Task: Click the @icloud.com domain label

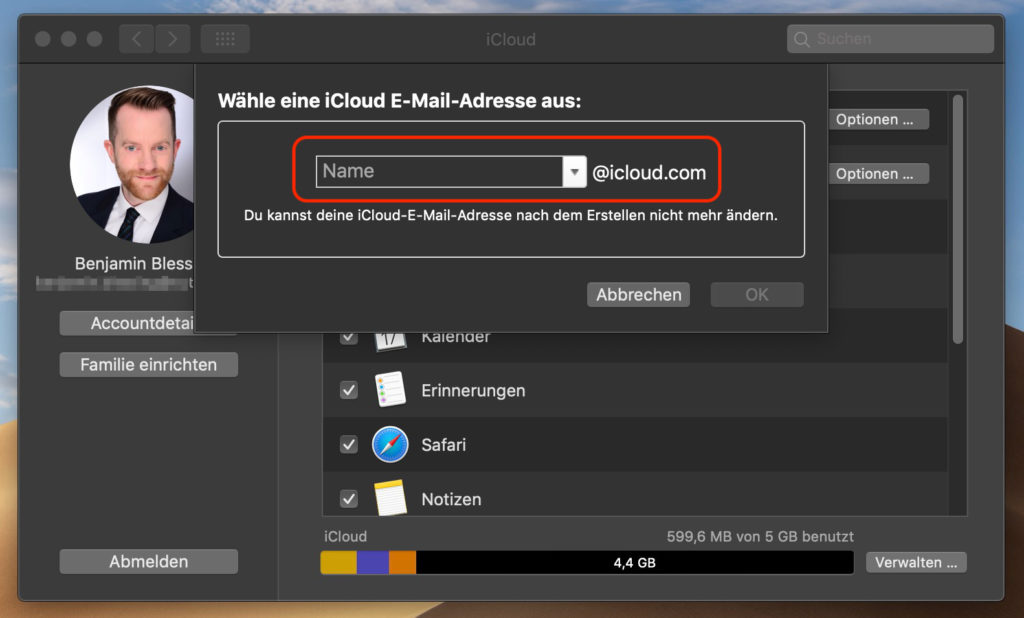Action: (x=649, y=172)
